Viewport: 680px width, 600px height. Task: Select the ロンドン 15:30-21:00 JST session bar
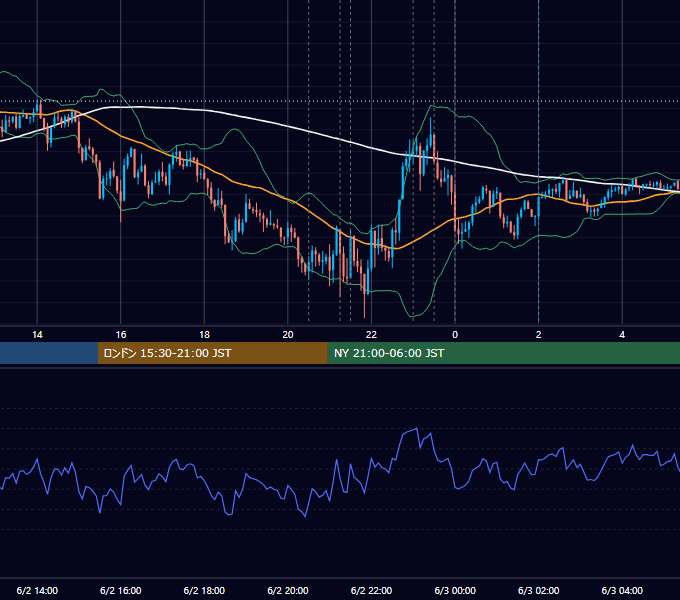pyautogui.click(x=212, y=353)
